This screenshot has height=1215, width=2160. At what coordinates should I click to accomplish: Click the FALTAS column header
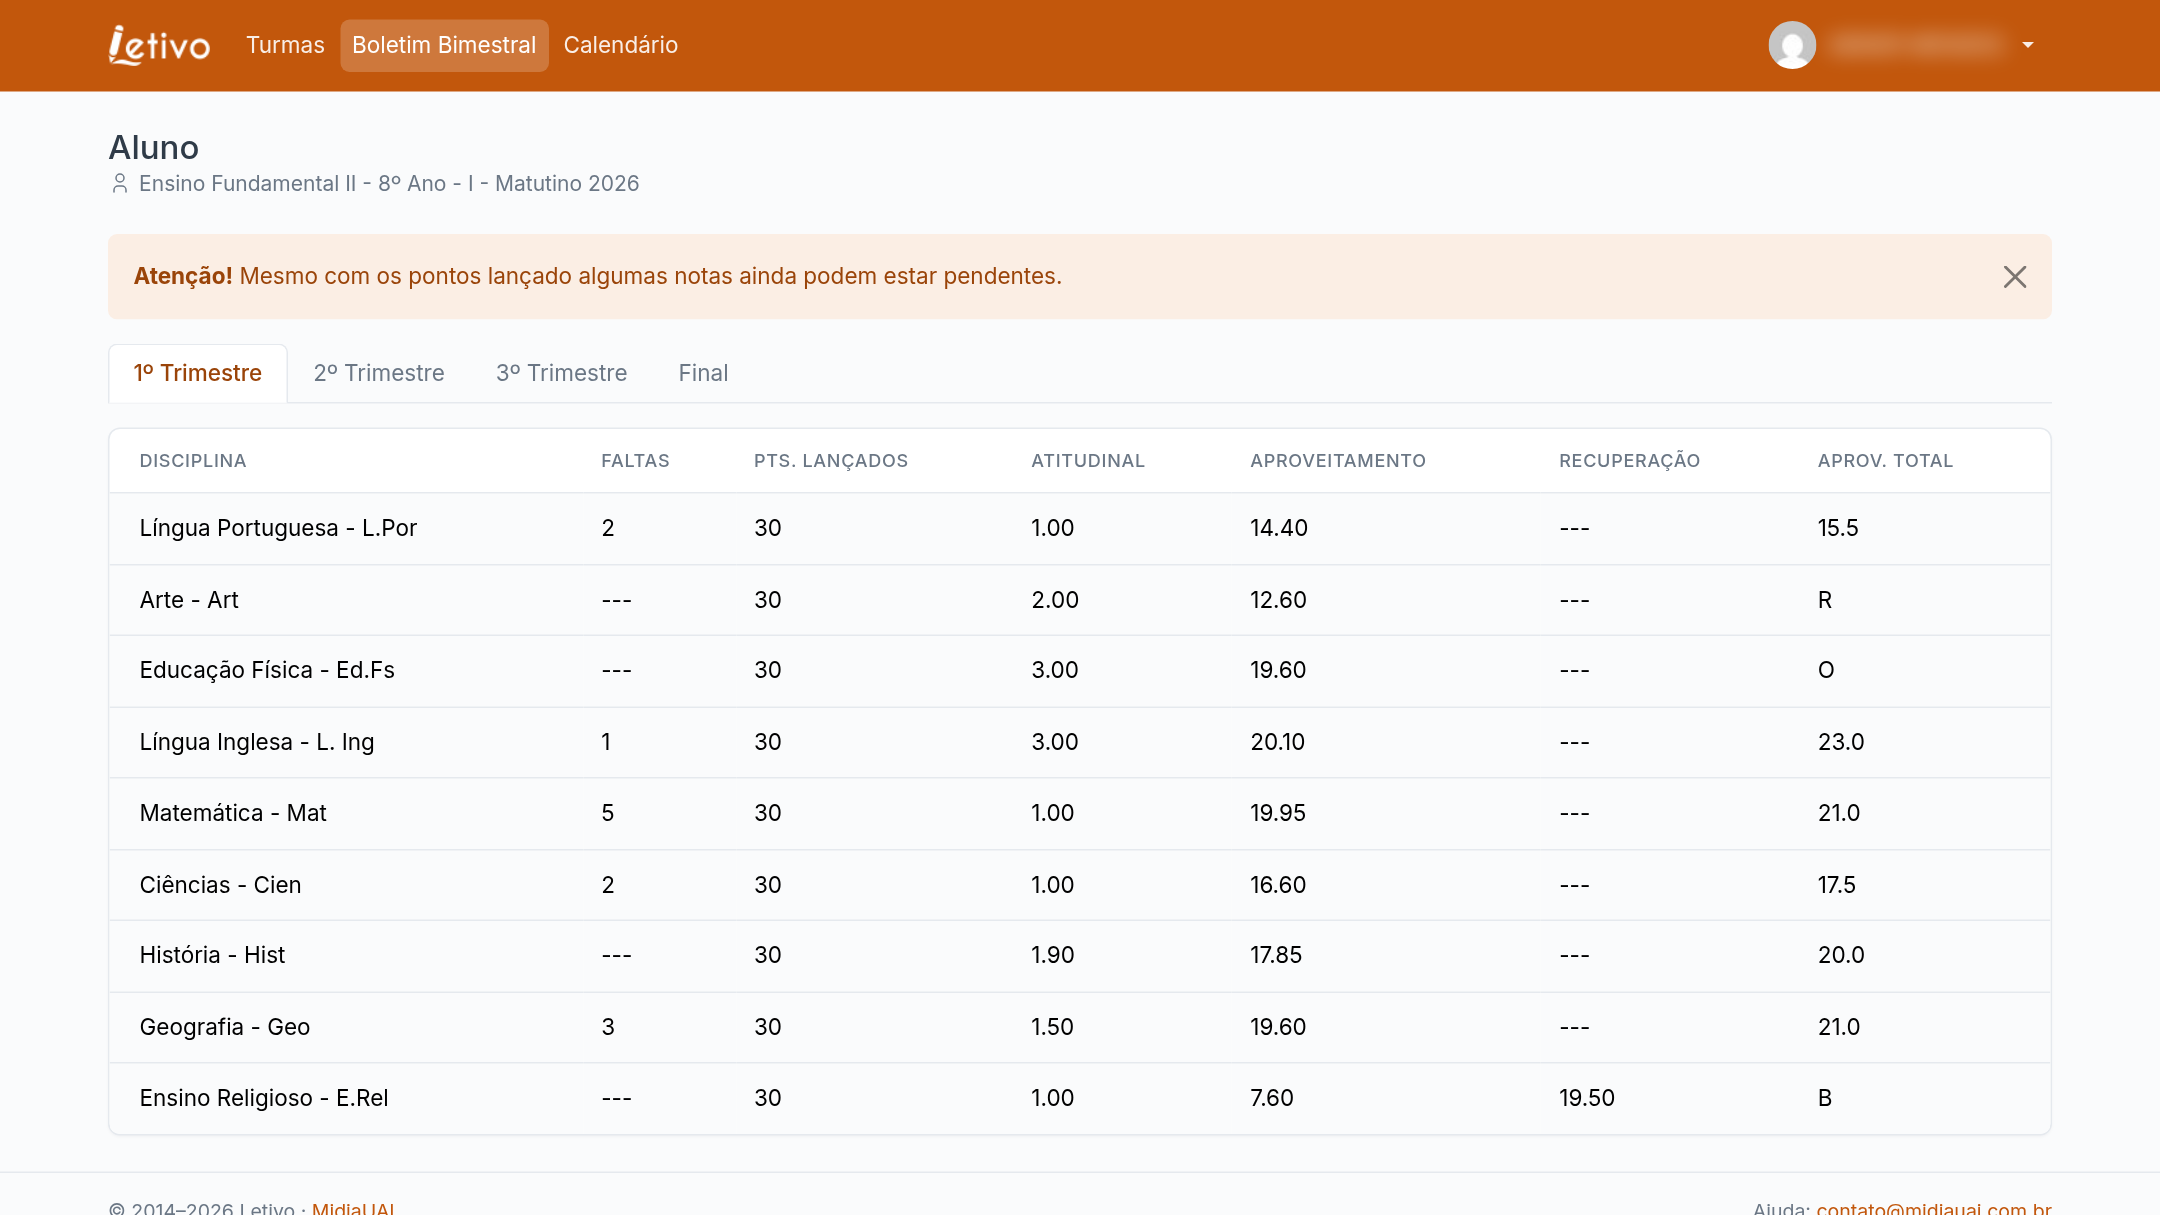click(635, 461)
